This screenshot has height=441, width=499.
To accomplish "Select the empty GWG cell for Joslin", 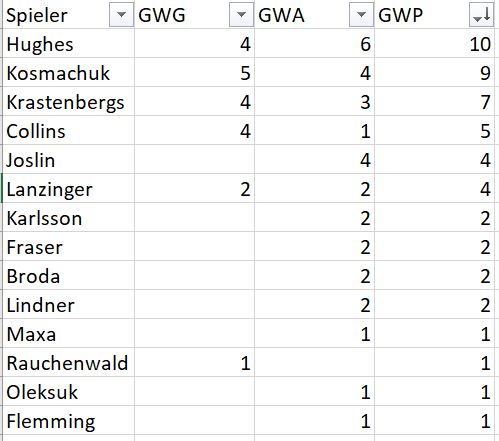I will [x=194, y=159].
